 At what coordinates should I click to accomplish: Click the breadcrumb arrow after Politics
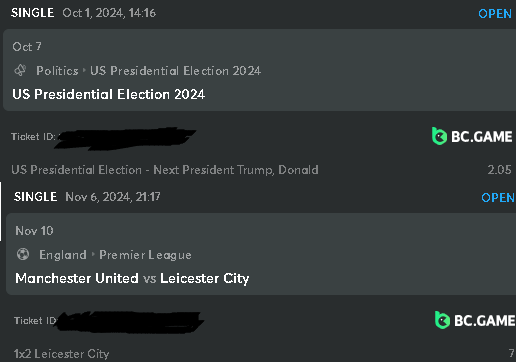[x=84, y=70]
